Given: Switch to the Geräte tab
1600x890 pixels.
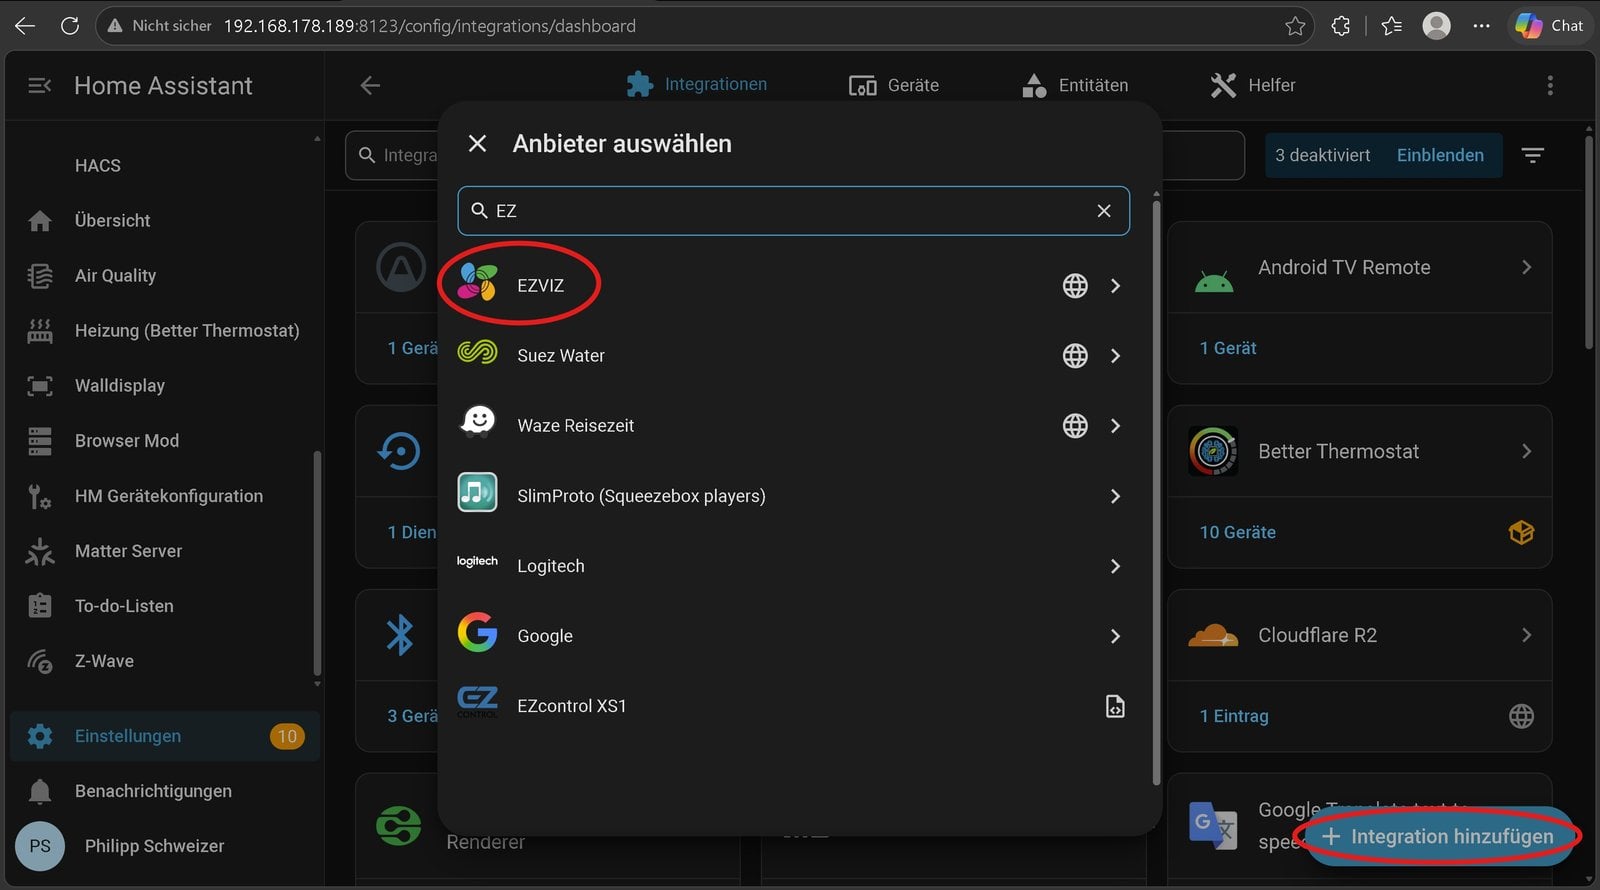Looking at the screenshot, I should click(x=893, y=85).
